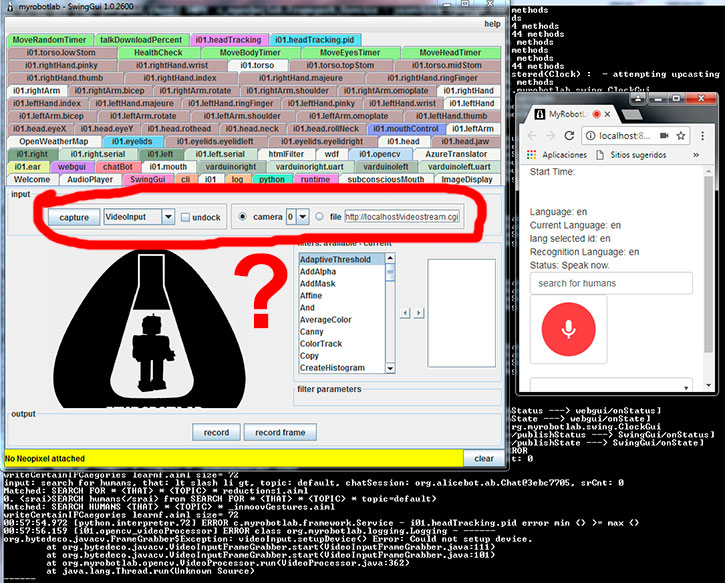Screen dimensions: 725x583
Task: Select the AddMask filter
Action: (x=342, y=284)
